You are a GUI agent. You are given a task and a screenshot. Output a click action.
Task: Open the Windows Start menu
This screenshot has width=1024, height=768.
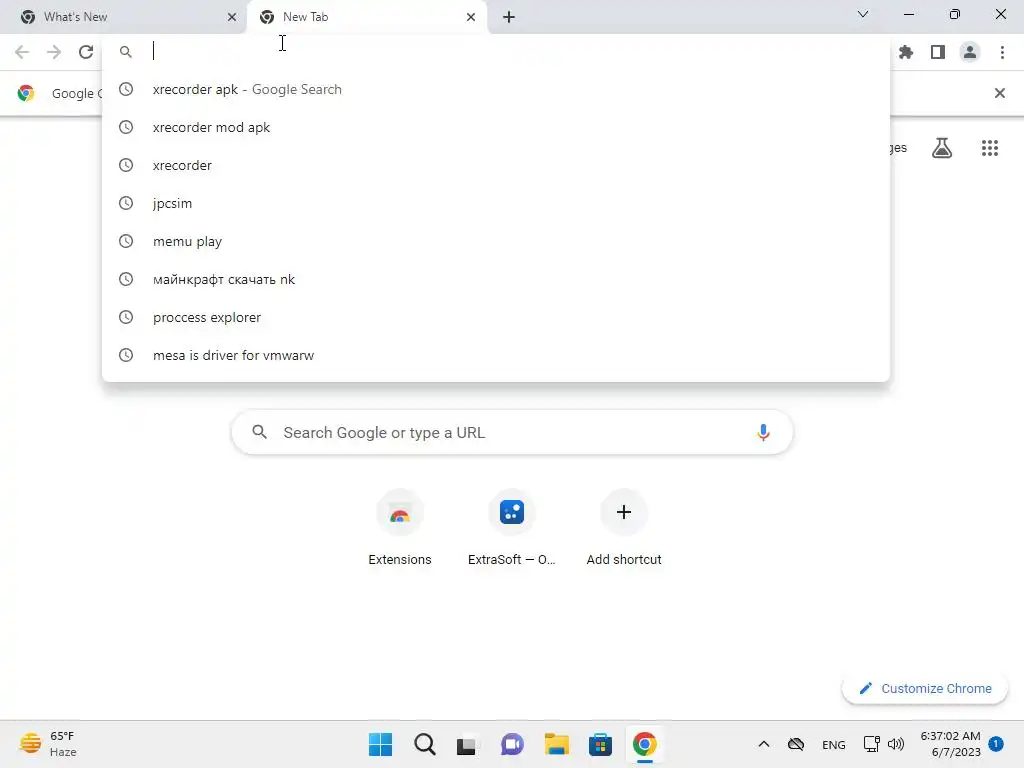380,744
